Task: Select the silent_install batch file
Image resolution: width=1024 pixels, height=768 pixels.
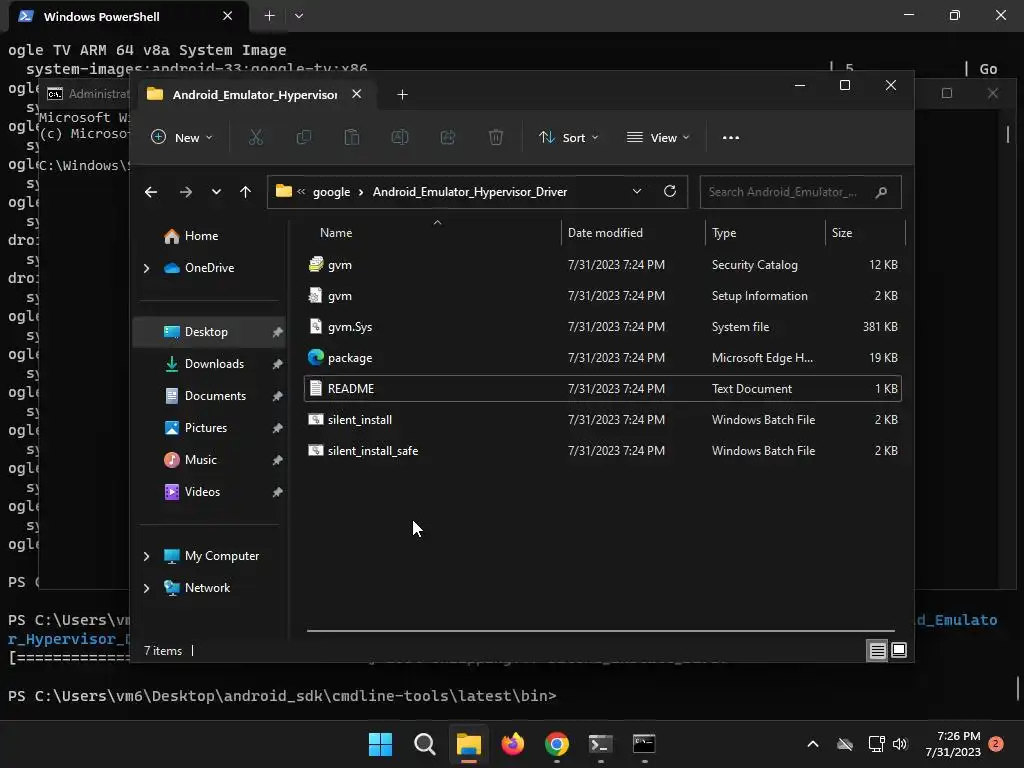Action: (x=601, y=420)
